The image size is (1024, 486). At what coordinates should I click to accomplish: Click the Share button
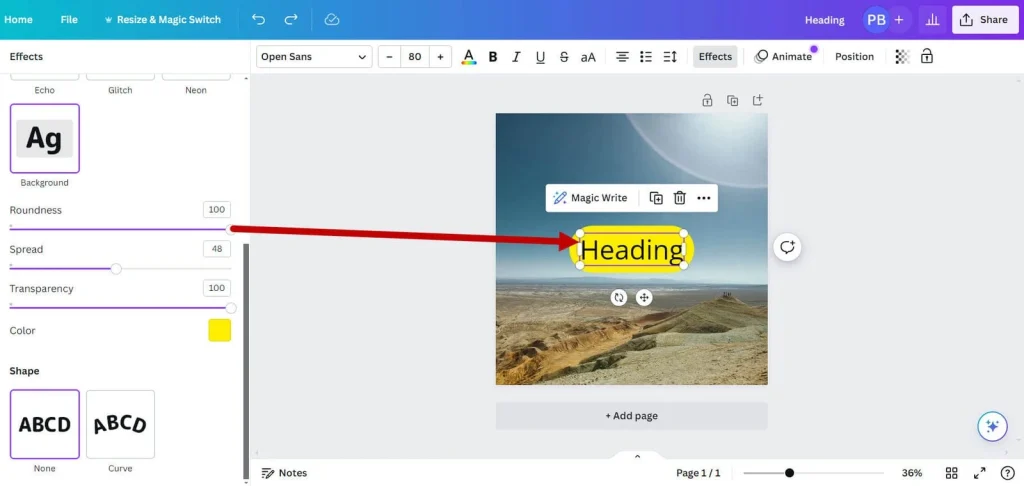pos(985,20)
